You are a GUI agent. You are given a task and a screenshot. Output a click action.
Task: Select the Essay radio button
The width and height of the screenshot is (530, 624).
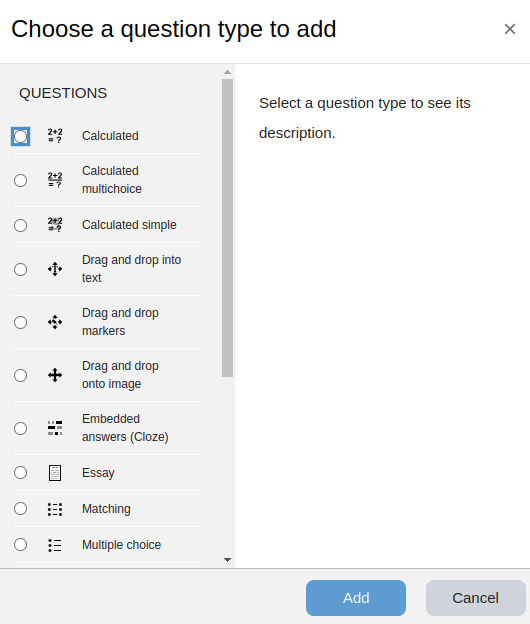(x=20, y=472)
